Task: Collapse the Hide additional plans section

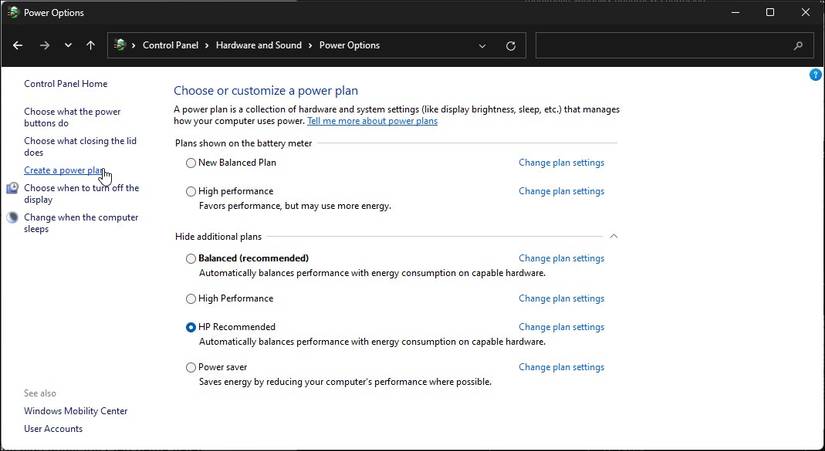Action: pyautogui.click(x=614, y=236)
